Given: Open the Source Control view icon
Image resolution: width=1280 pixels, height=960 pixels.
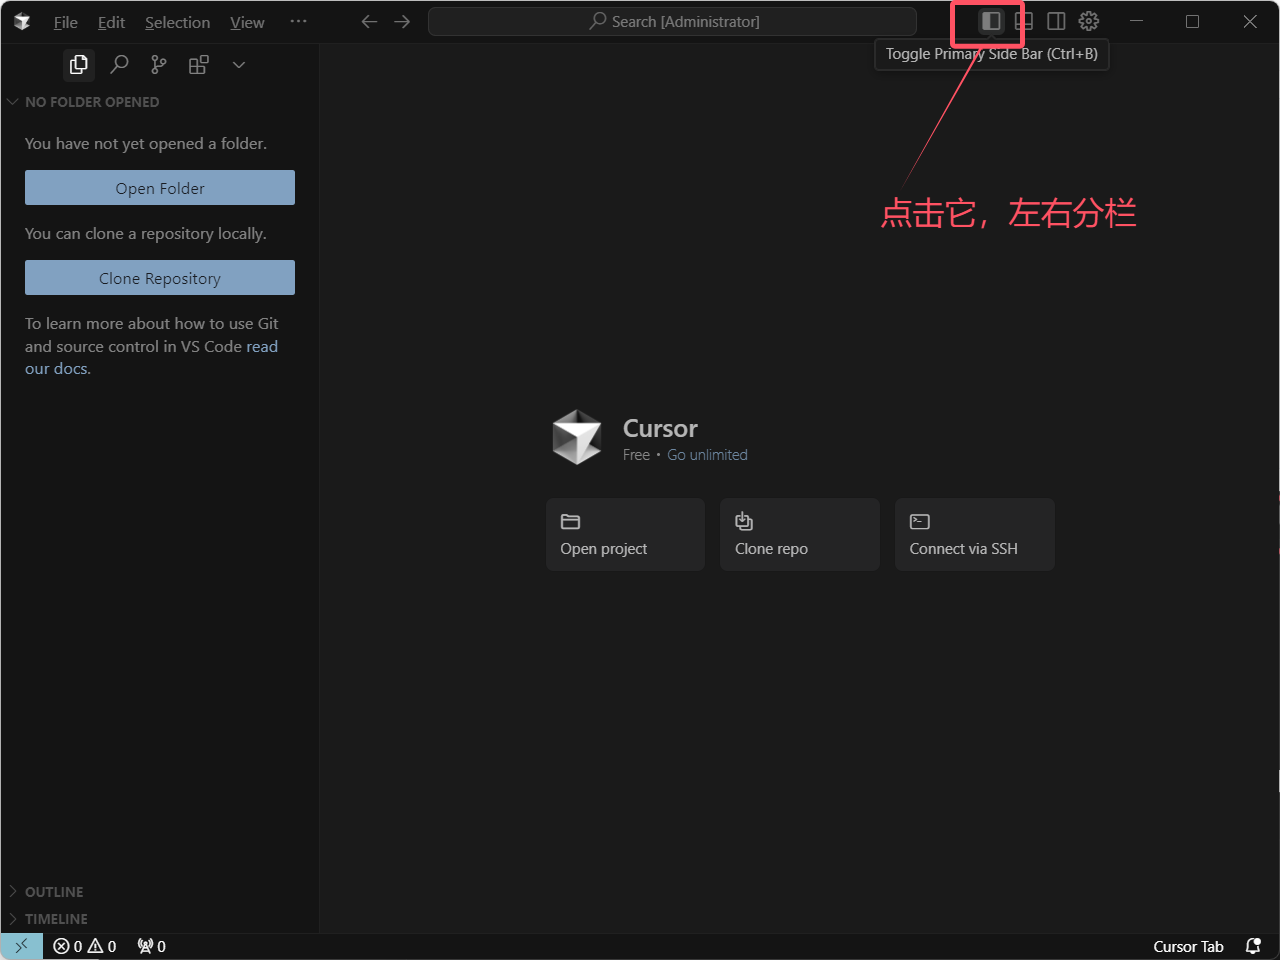Looking at the screenshot, I should pyautogui.click(x=159, y=65).
